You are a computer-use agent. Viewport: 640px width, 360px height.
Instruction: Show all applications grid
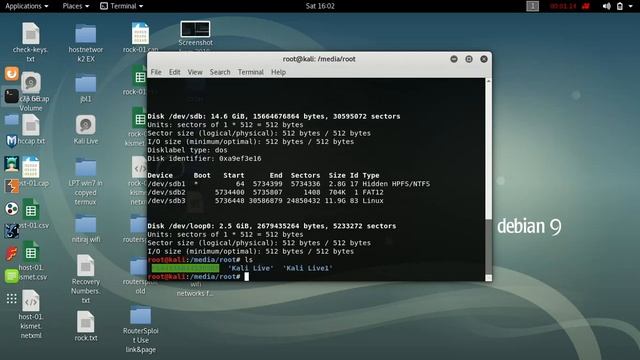coord(11,299)
